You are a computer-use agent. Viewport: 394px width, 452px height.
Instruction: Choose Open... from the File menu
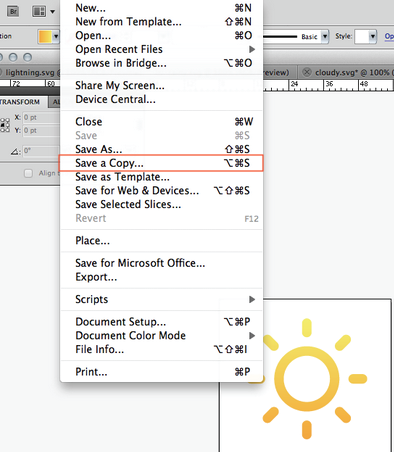click(161, 35)
